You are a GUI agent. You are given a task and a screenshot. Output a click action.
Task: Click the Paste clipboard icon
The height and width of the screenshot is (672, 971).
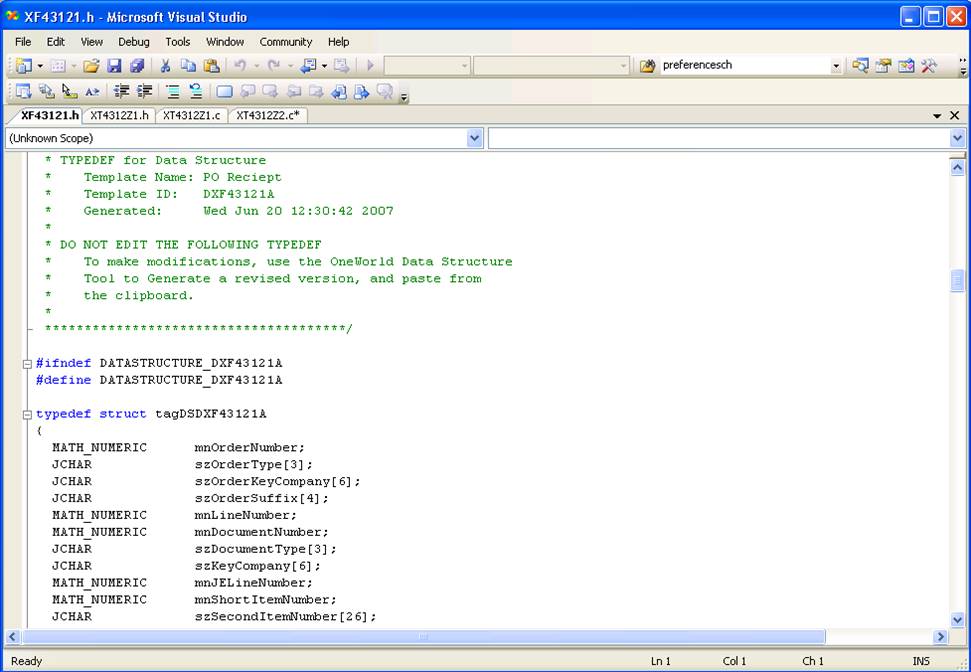click(x=212, y=66)
